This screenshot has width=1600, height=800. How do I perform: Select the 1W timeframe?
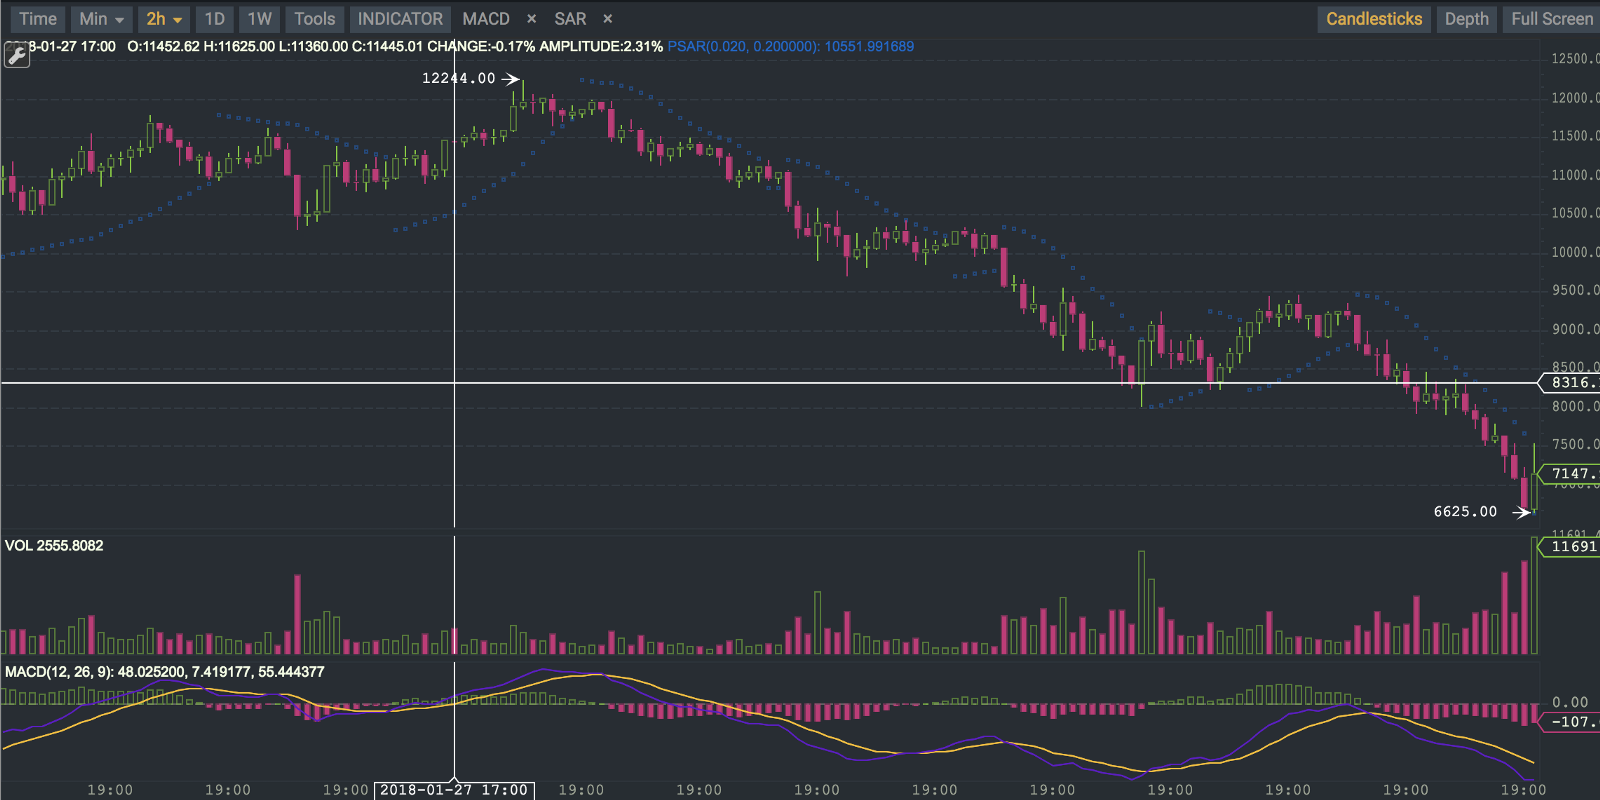click(x=259, y=19)
